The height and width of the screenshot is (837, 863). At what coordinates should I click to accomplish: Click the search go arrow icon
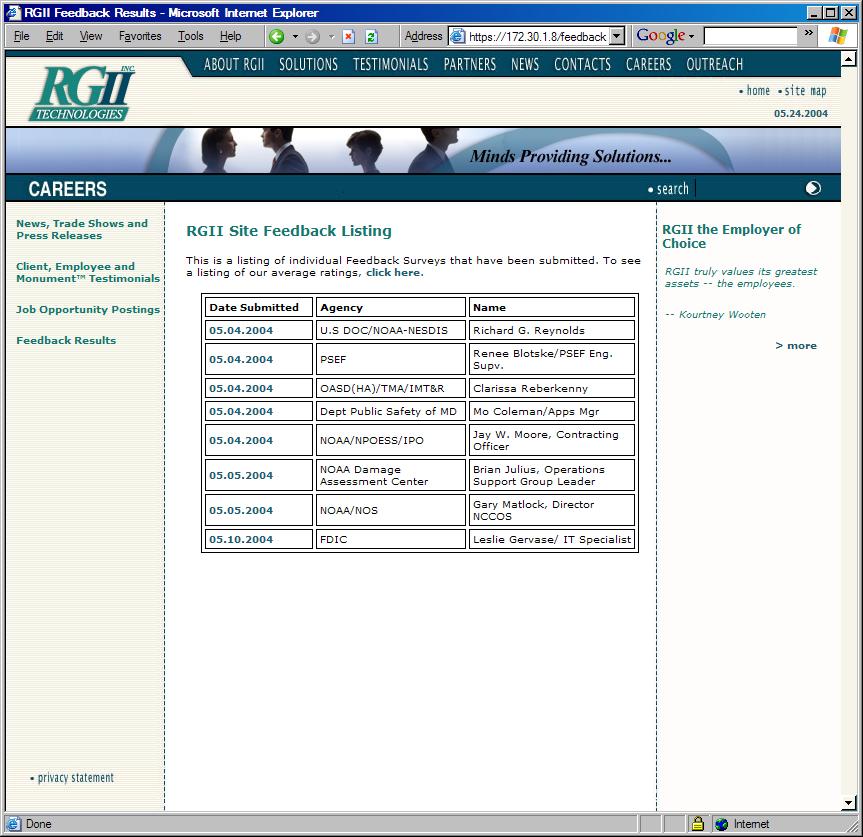813,188
